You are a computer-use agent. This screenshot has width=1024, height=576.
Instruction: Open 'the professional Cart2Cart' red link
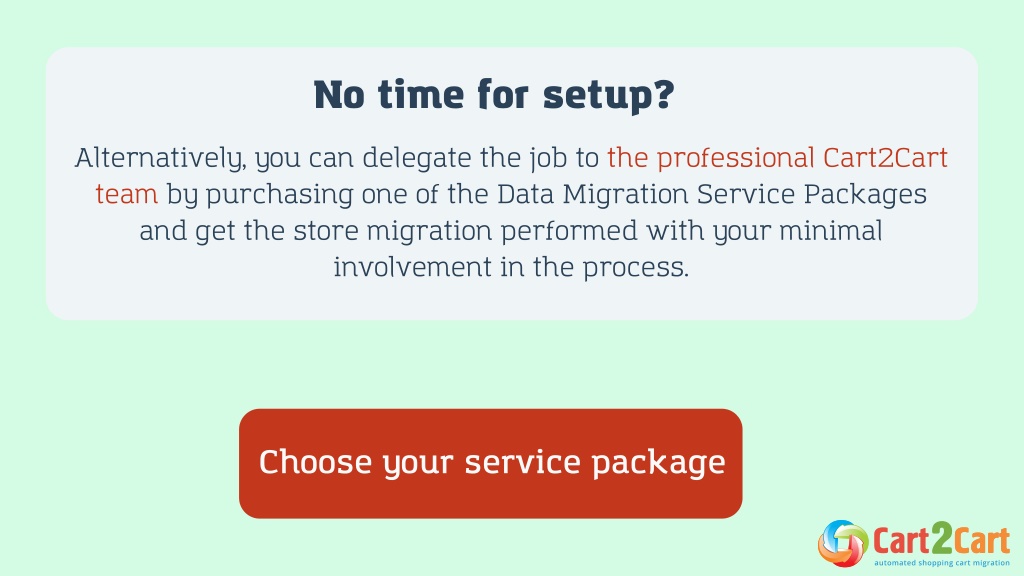point(777,158)
